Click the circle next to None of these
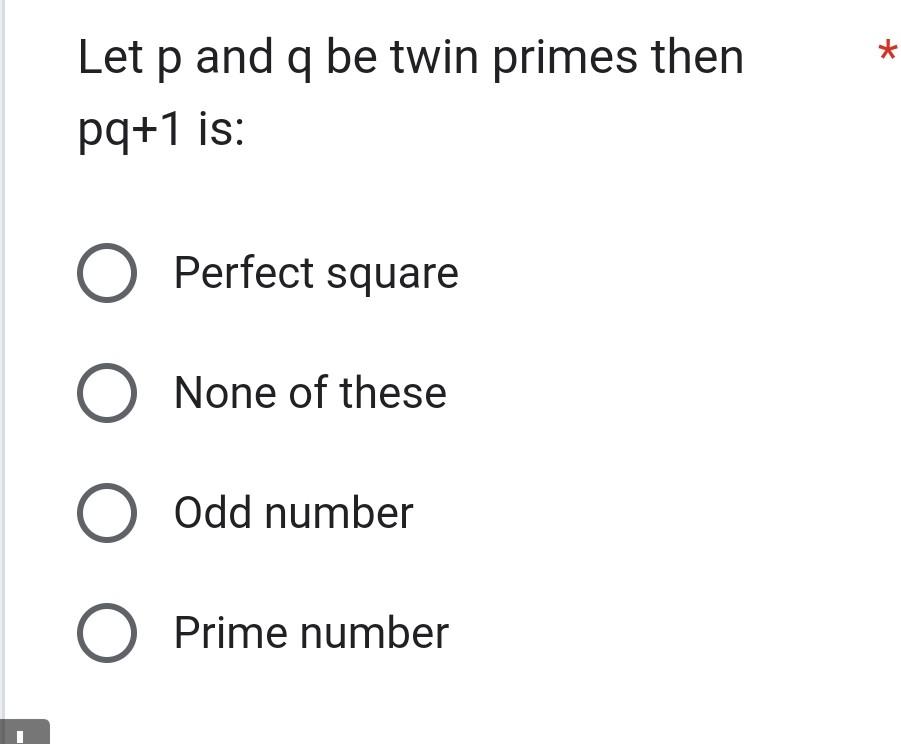Viewport: 901px width, 744px height. [107, 393]
